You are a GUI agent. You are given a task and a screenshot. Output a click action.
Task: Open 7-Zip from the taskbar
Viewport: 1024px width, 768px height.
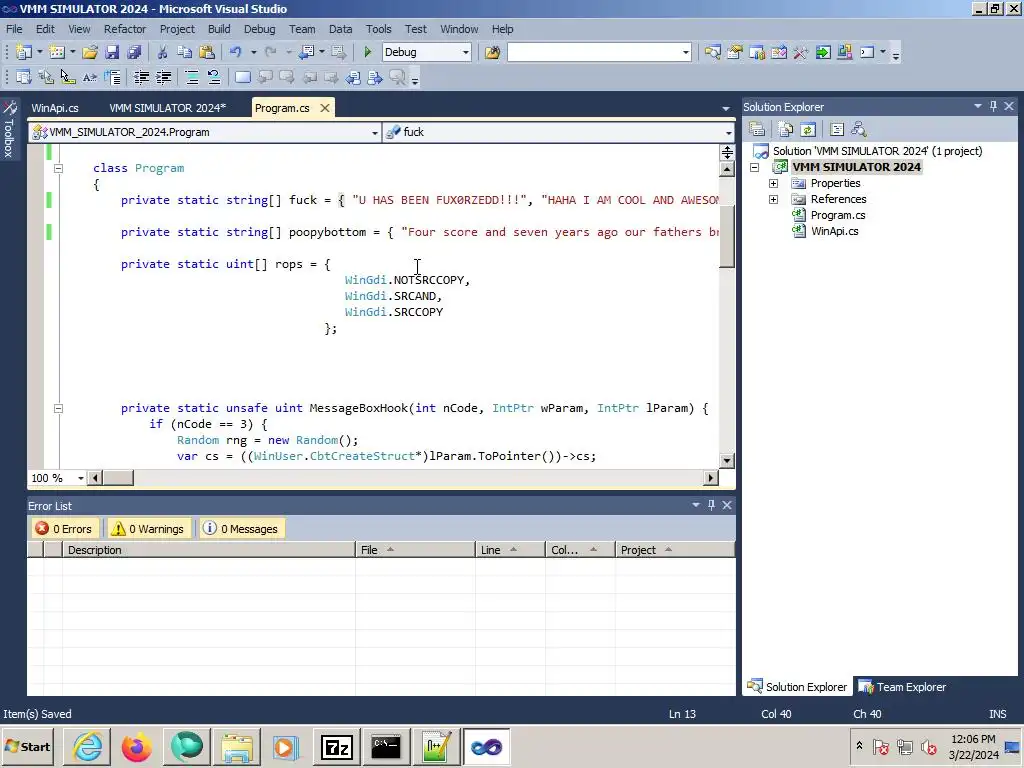[336, 746]
